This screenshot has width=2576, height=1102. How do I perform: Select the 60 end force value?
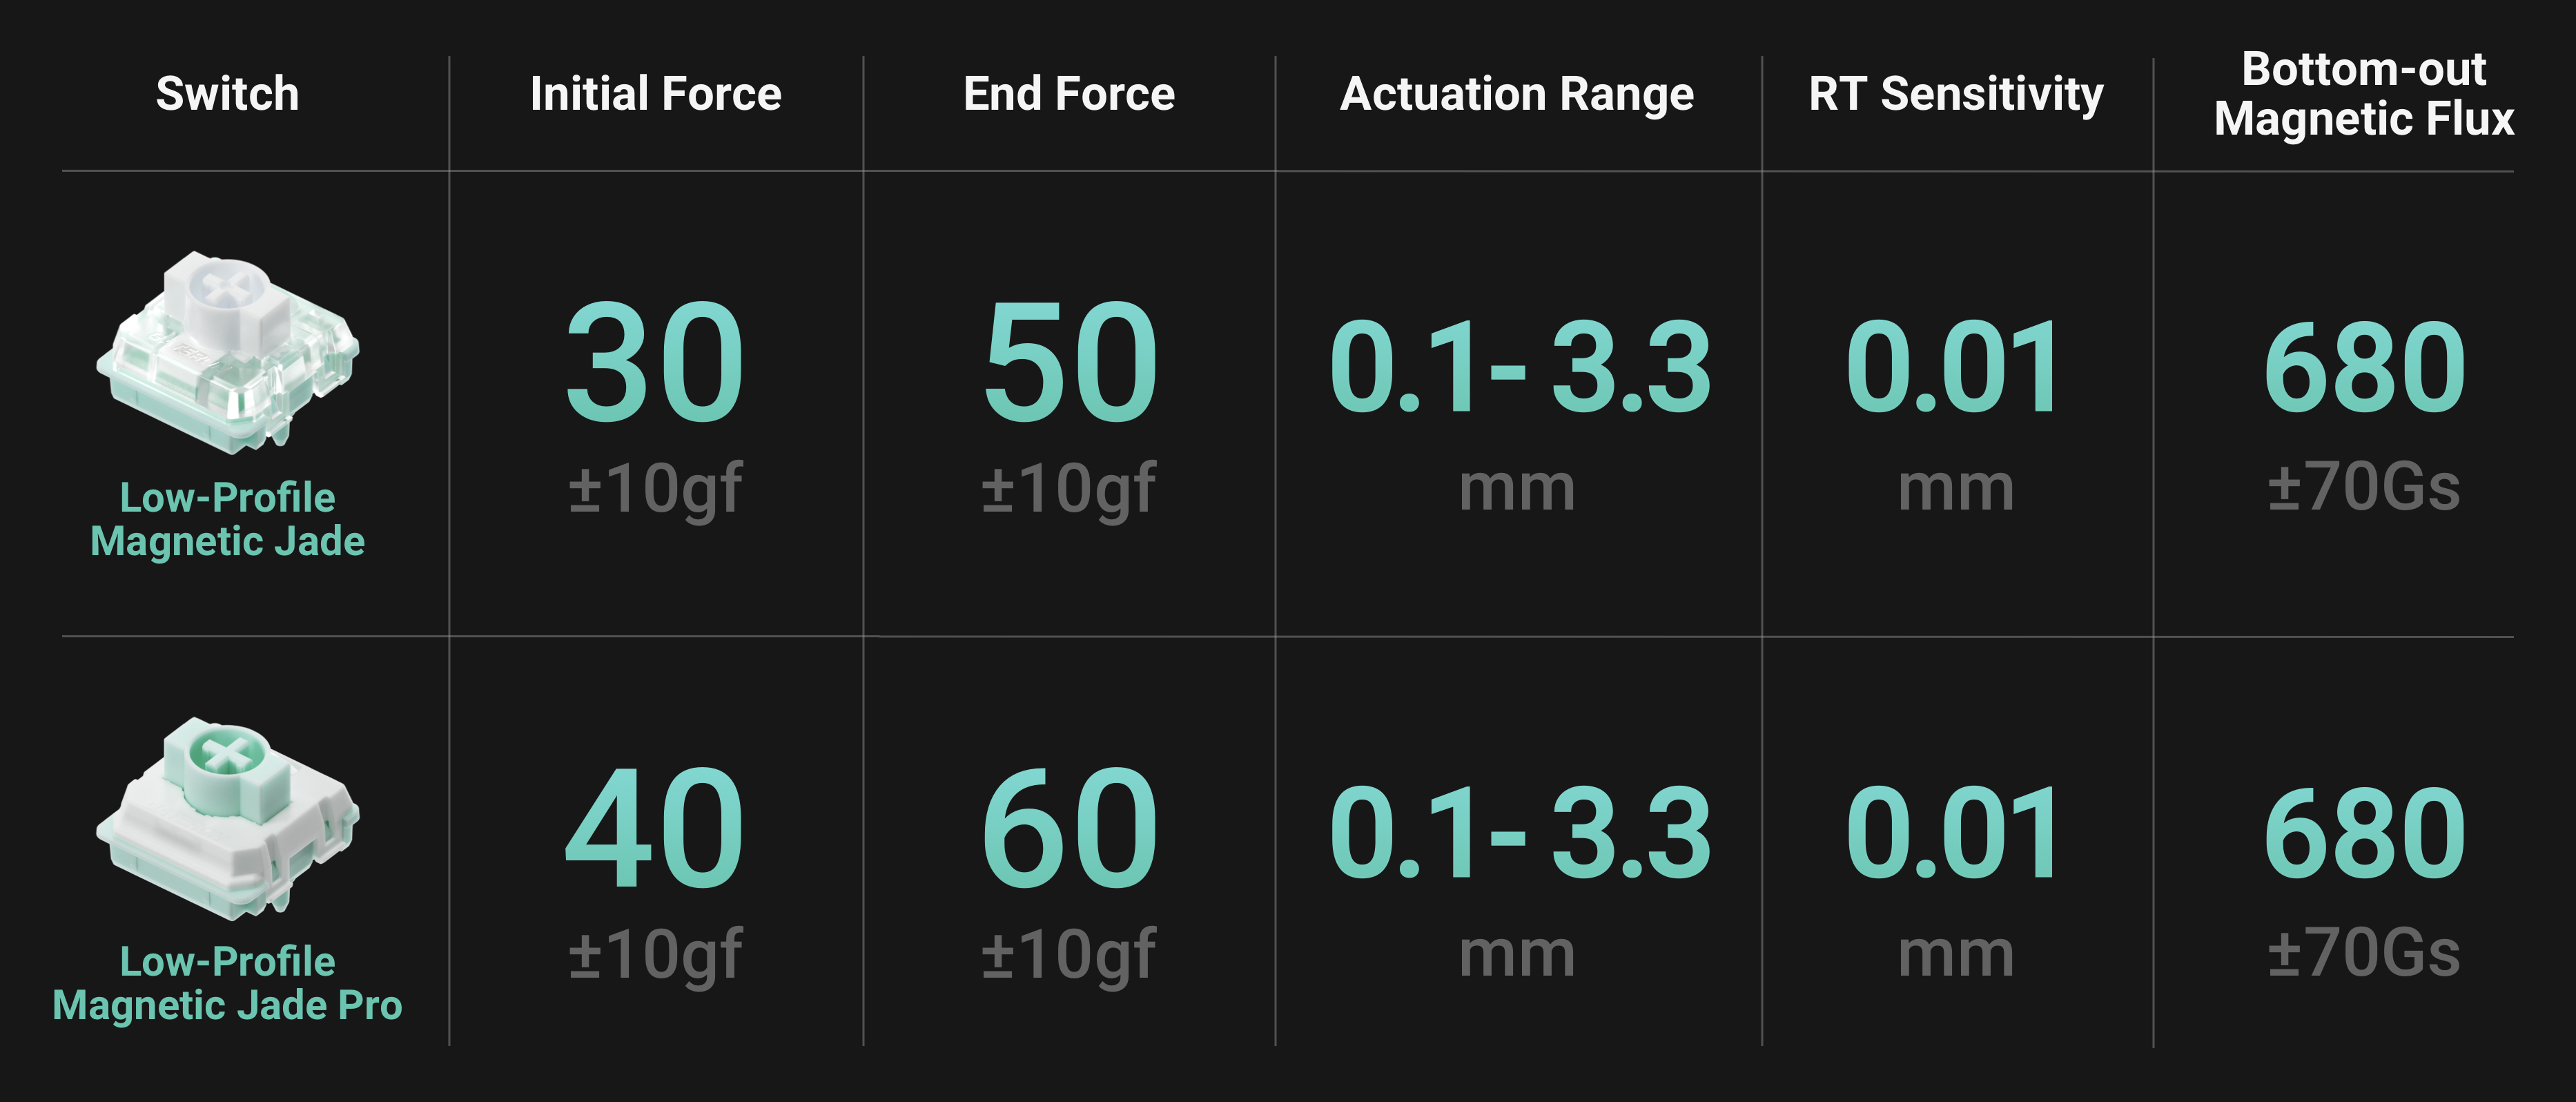coord(1068,829)
